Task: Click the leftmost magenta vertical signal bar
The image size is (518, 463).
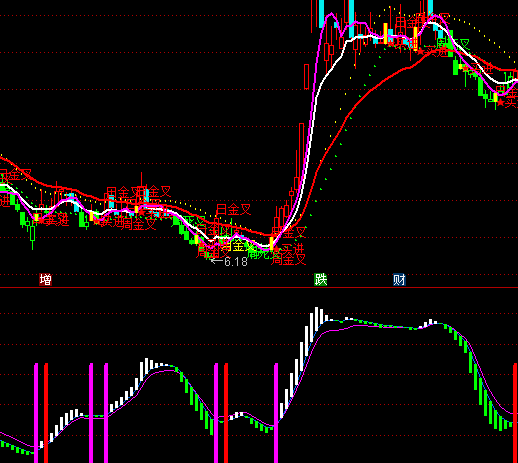Action: coord(36,413)
